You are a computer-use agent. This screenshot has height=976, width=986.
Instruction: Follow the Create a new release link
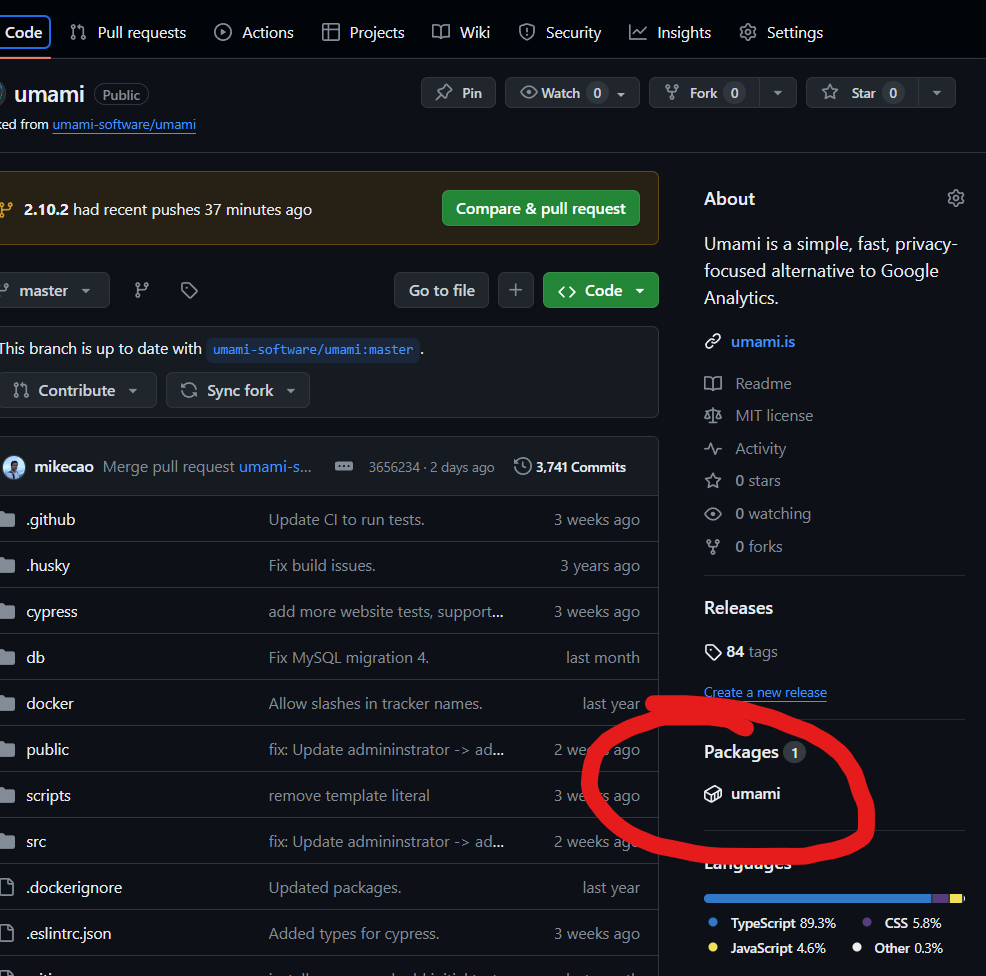(765, 692)
